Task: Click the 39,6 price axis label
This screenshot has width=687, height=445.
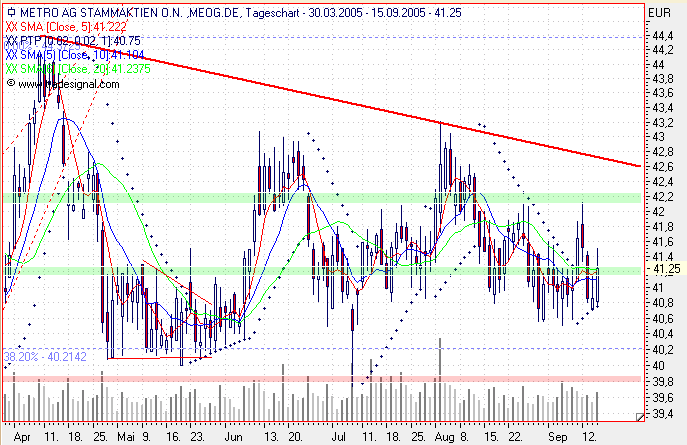Action: (x=663, y=398)
